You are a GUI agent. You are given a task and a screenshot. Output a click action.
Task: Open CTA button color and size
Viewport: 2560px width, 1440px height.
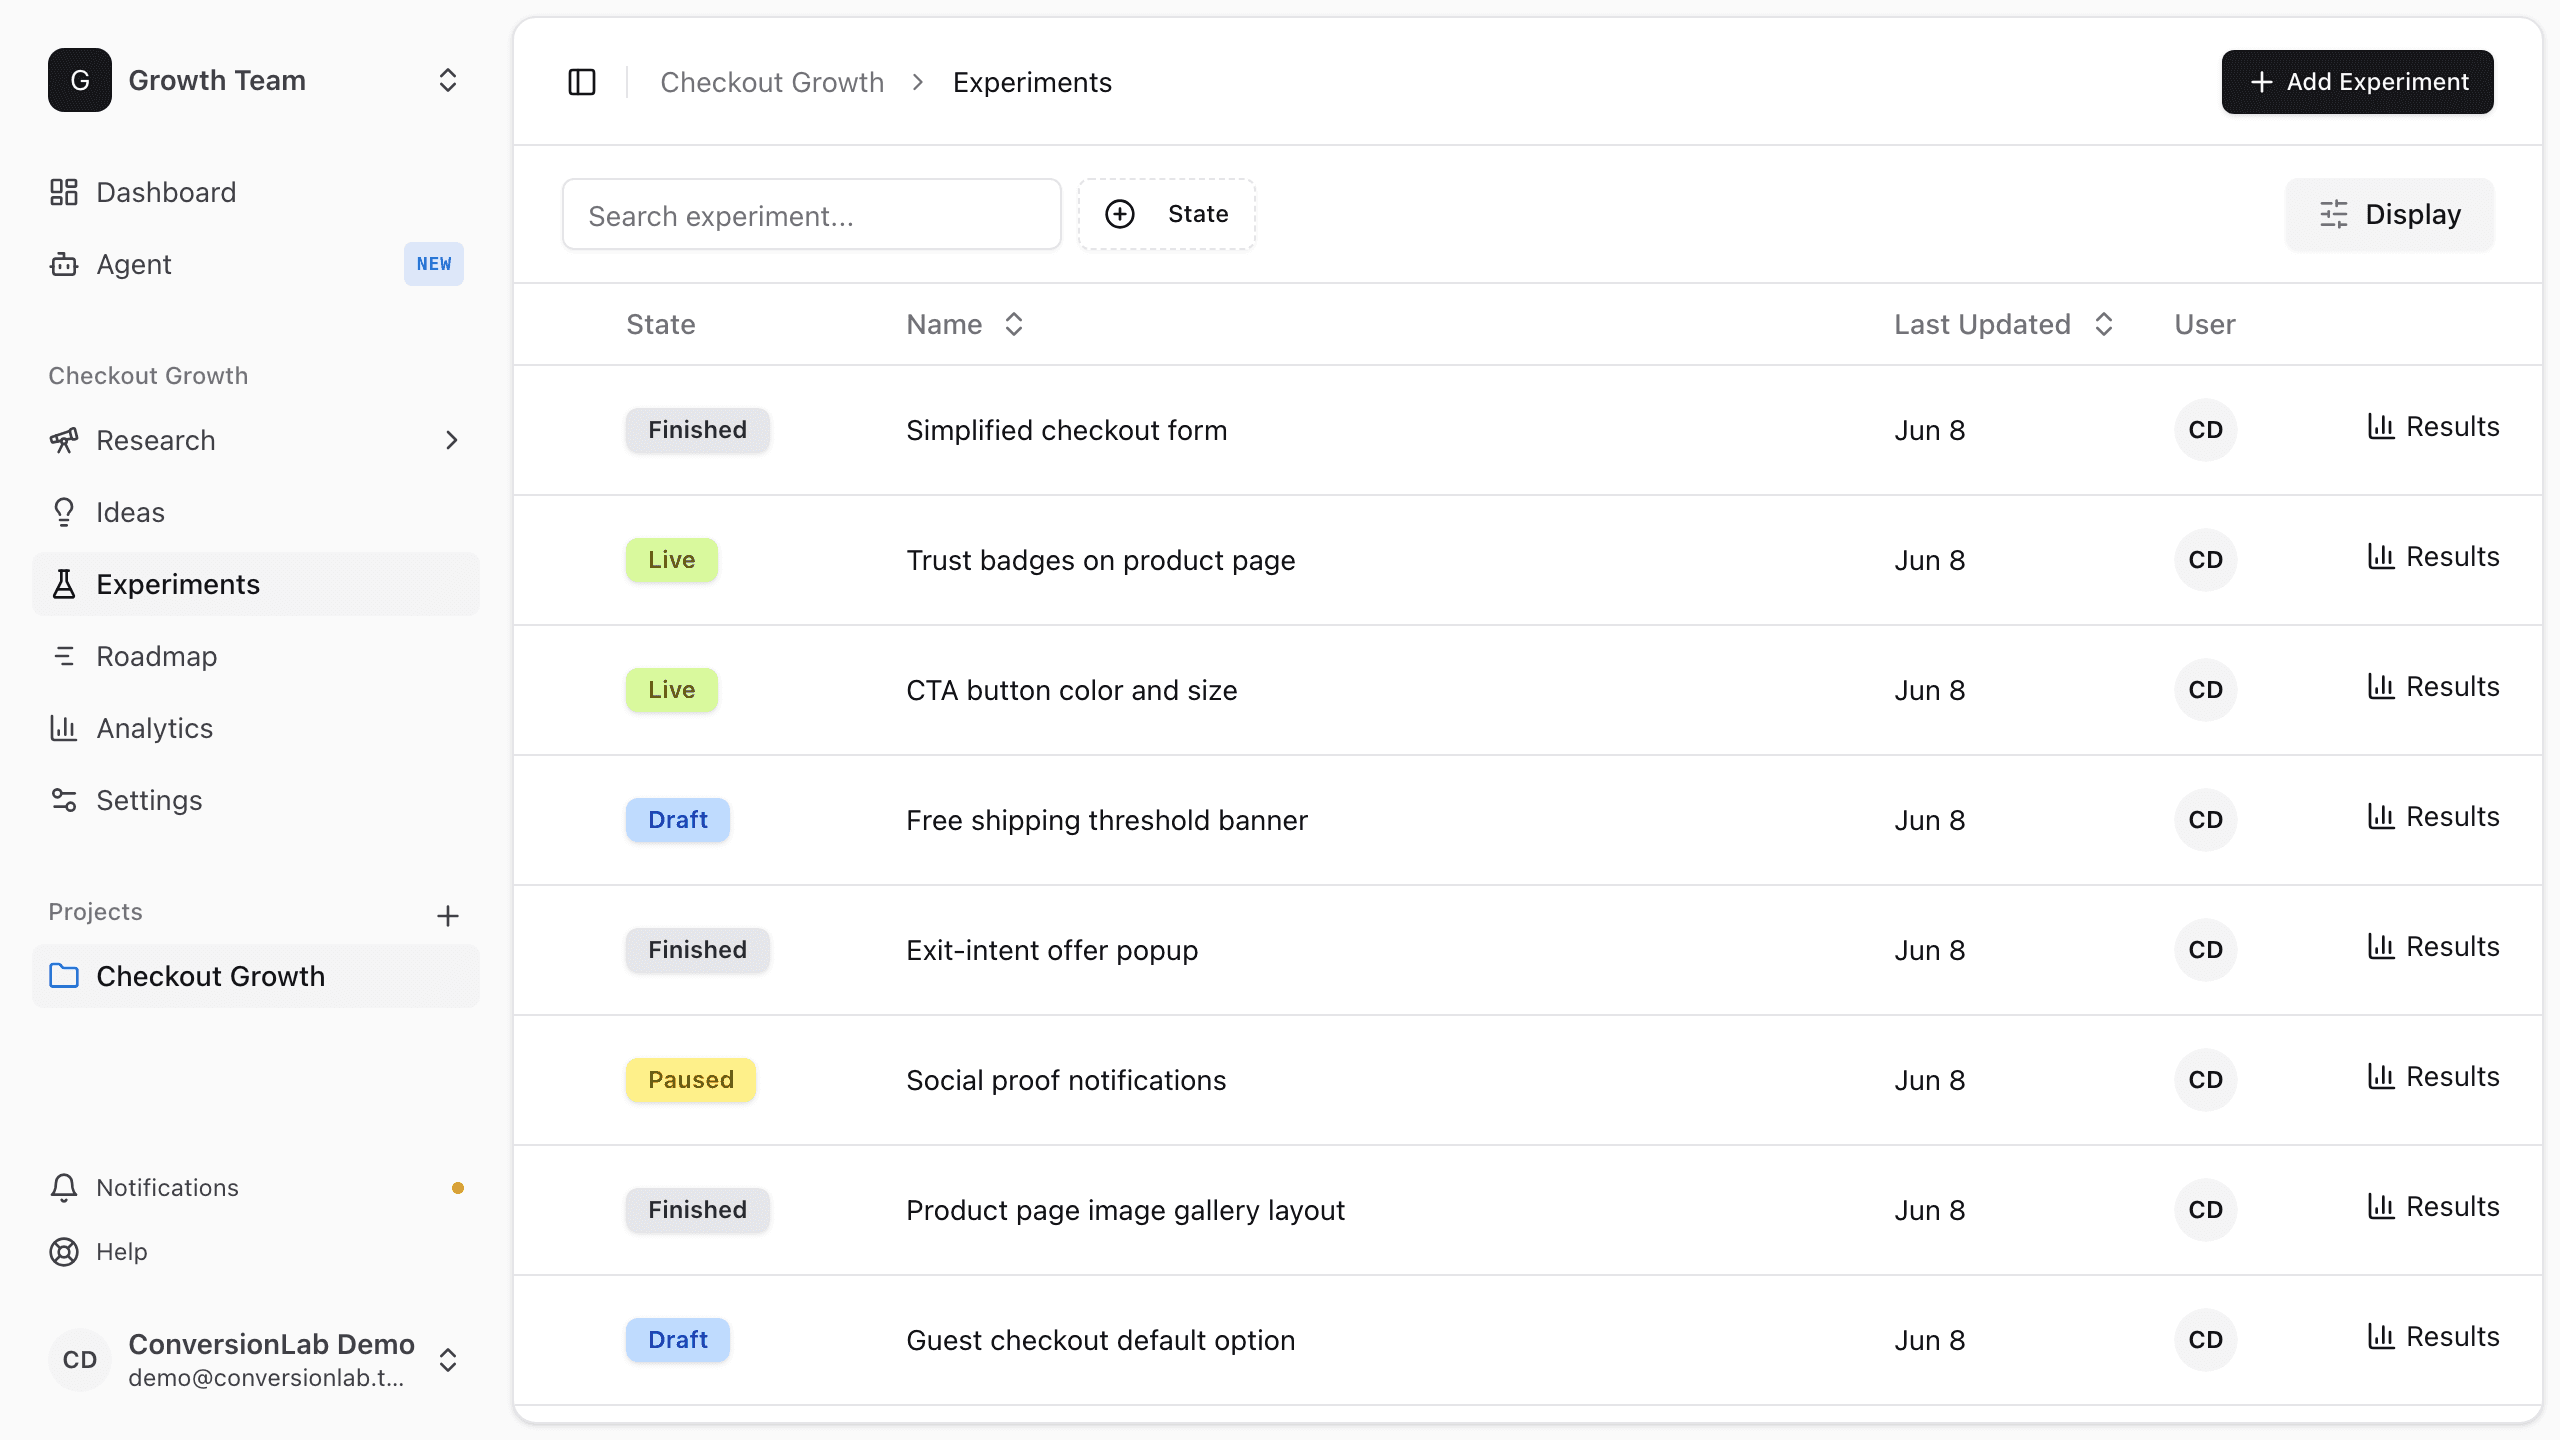(x=1071, y=690)
